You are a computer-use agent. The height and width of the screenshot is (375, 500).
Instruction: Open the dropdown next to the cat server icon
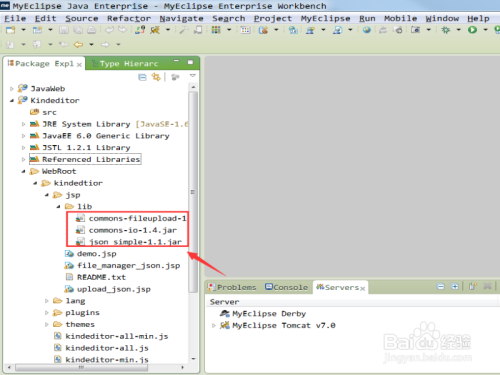(x=168, y=30)
